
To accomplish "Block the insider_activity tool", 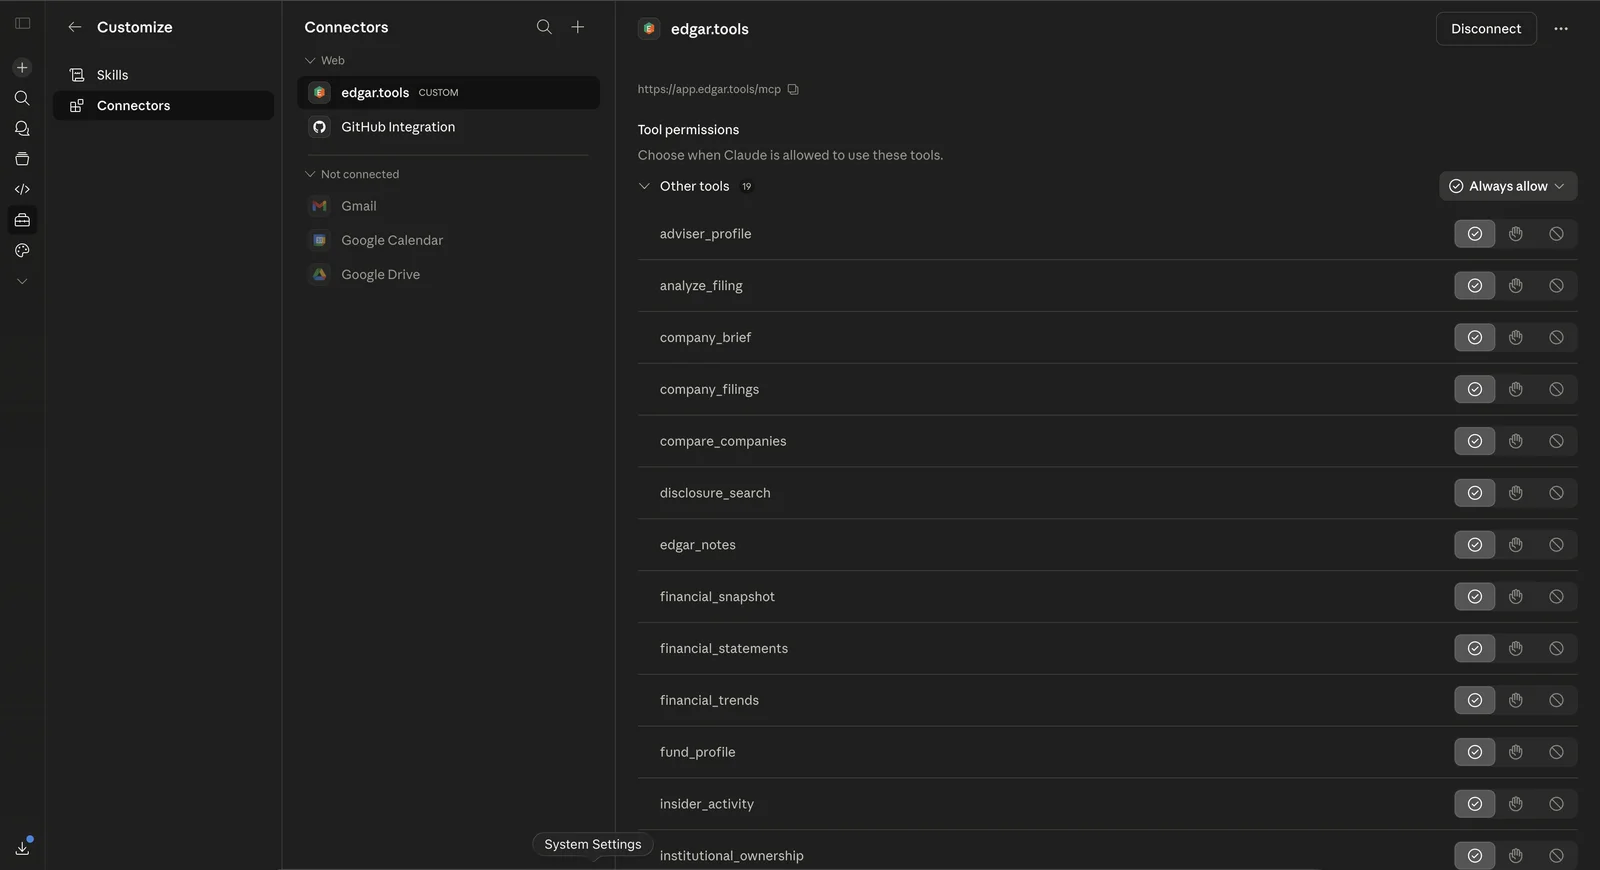I will pyautogui.click(x=1557, y=804).
